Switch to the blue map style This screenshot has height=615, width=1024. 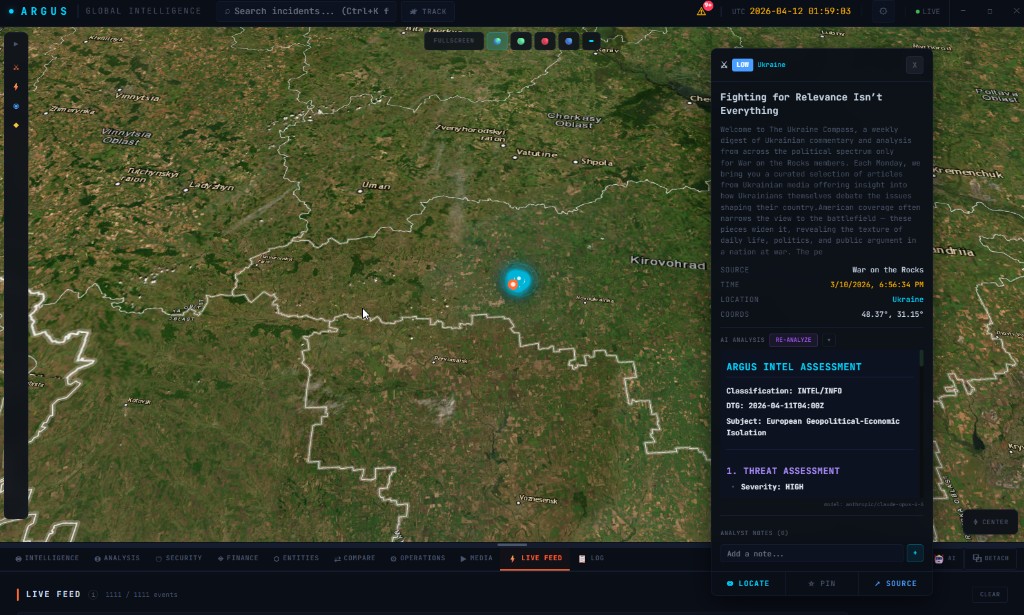tap(568, 41)
